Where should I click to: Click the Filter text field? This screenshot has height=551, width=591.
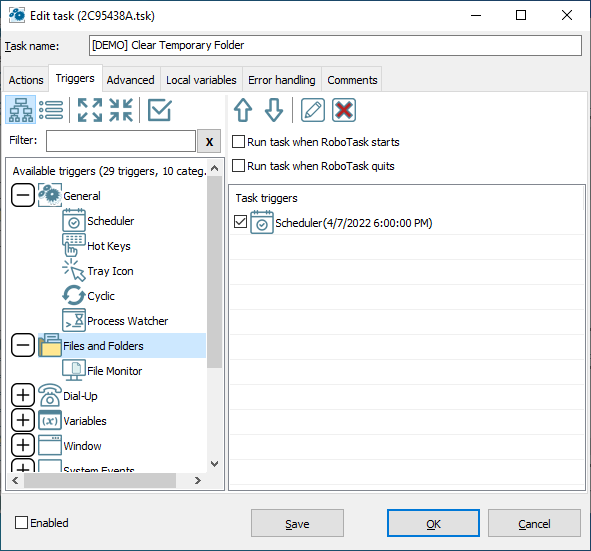pos(121,141)
